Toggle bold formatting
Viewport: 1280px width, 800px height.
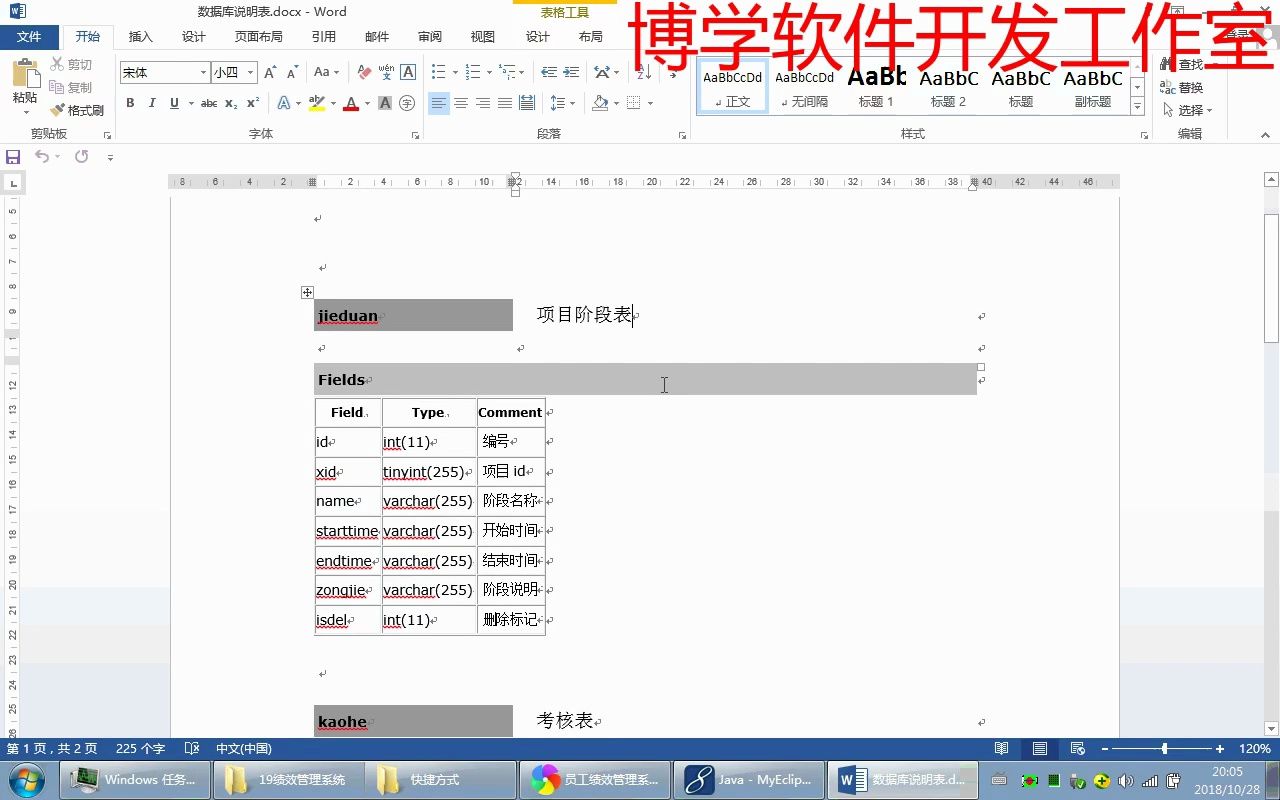coord(130,103)
